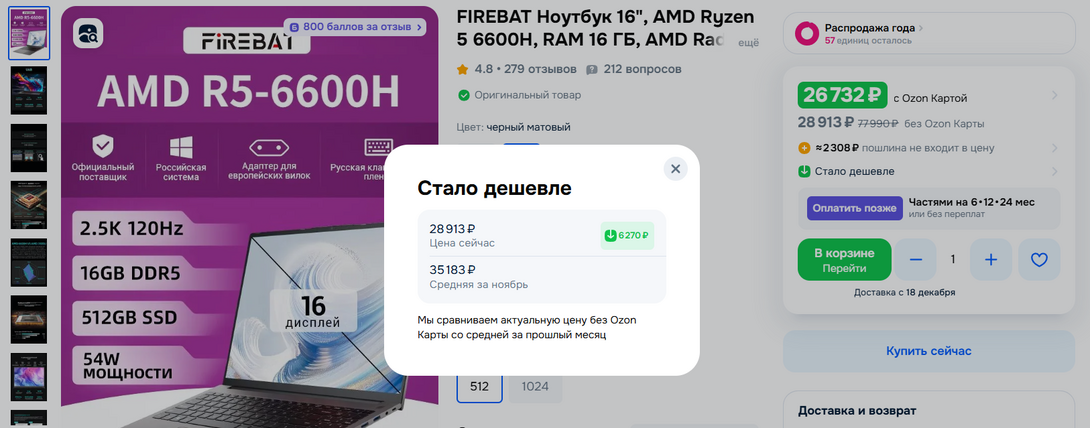Click the image search icon on product photo
Screen dimensions: 1090x428
(x=88, y=33)
